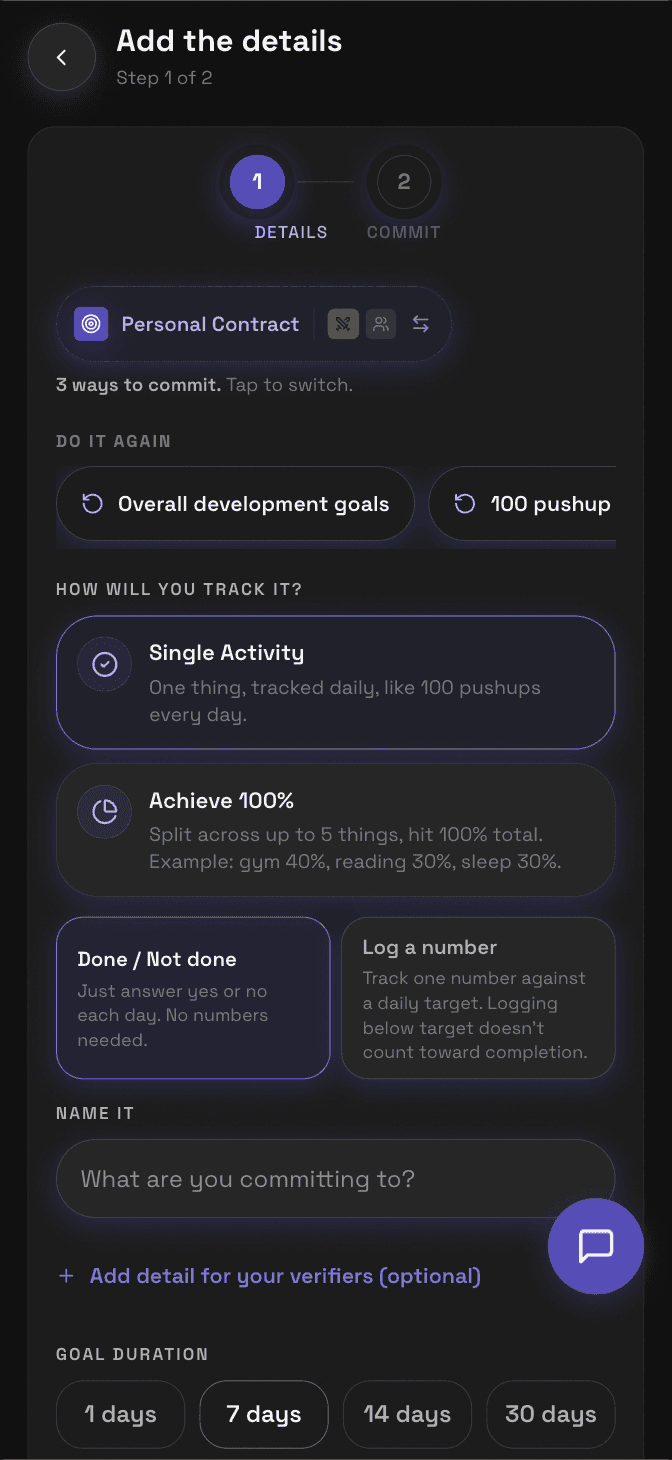Reuse the 100 pushup preset
Screen dimensions: 672x1460
tap(523, 504)
